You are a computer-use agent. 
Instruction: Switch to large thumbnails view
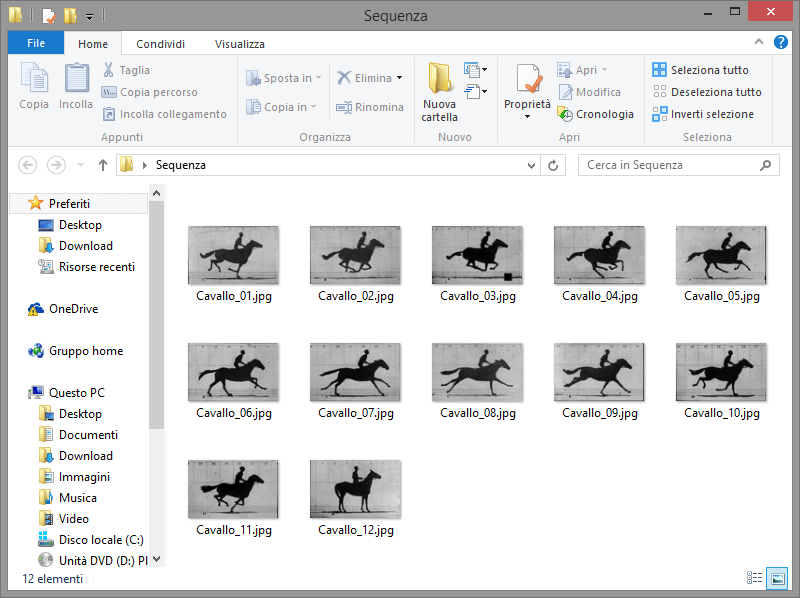coord(777,578)
